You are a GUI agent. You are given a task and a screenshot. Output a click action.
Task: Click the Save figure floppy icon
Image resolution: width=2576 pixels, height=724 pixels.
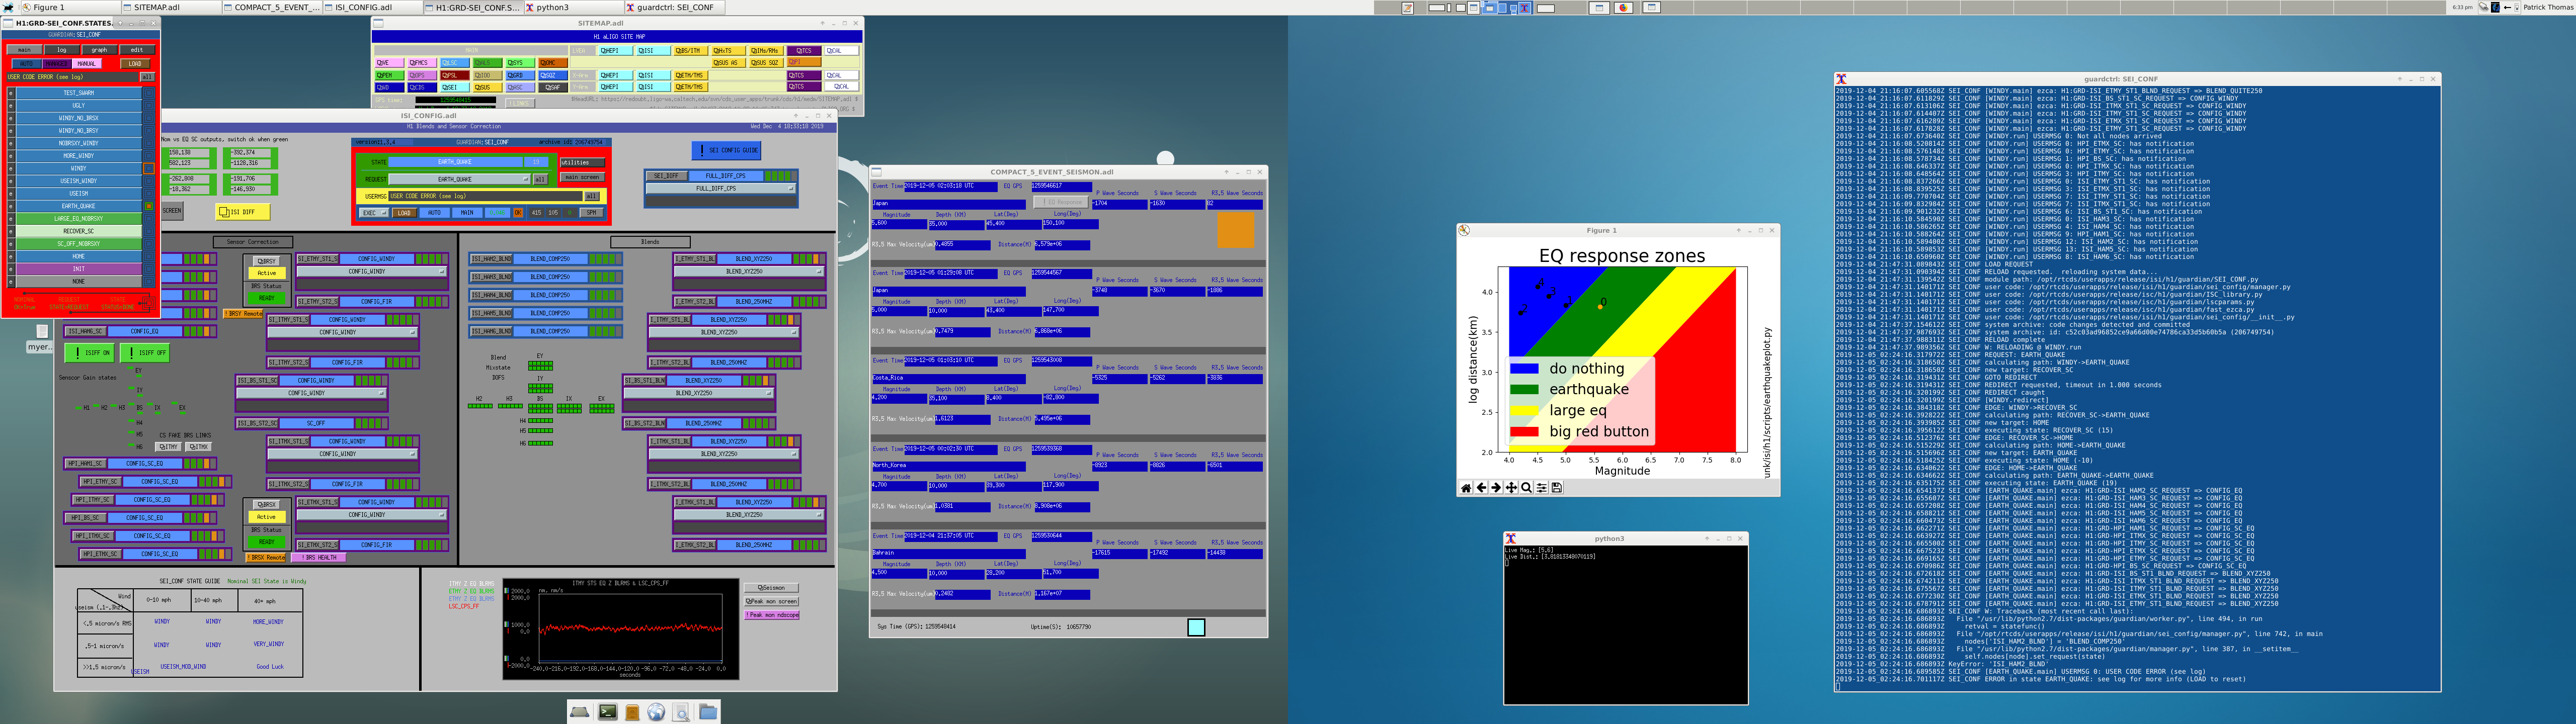[1557, 488]
